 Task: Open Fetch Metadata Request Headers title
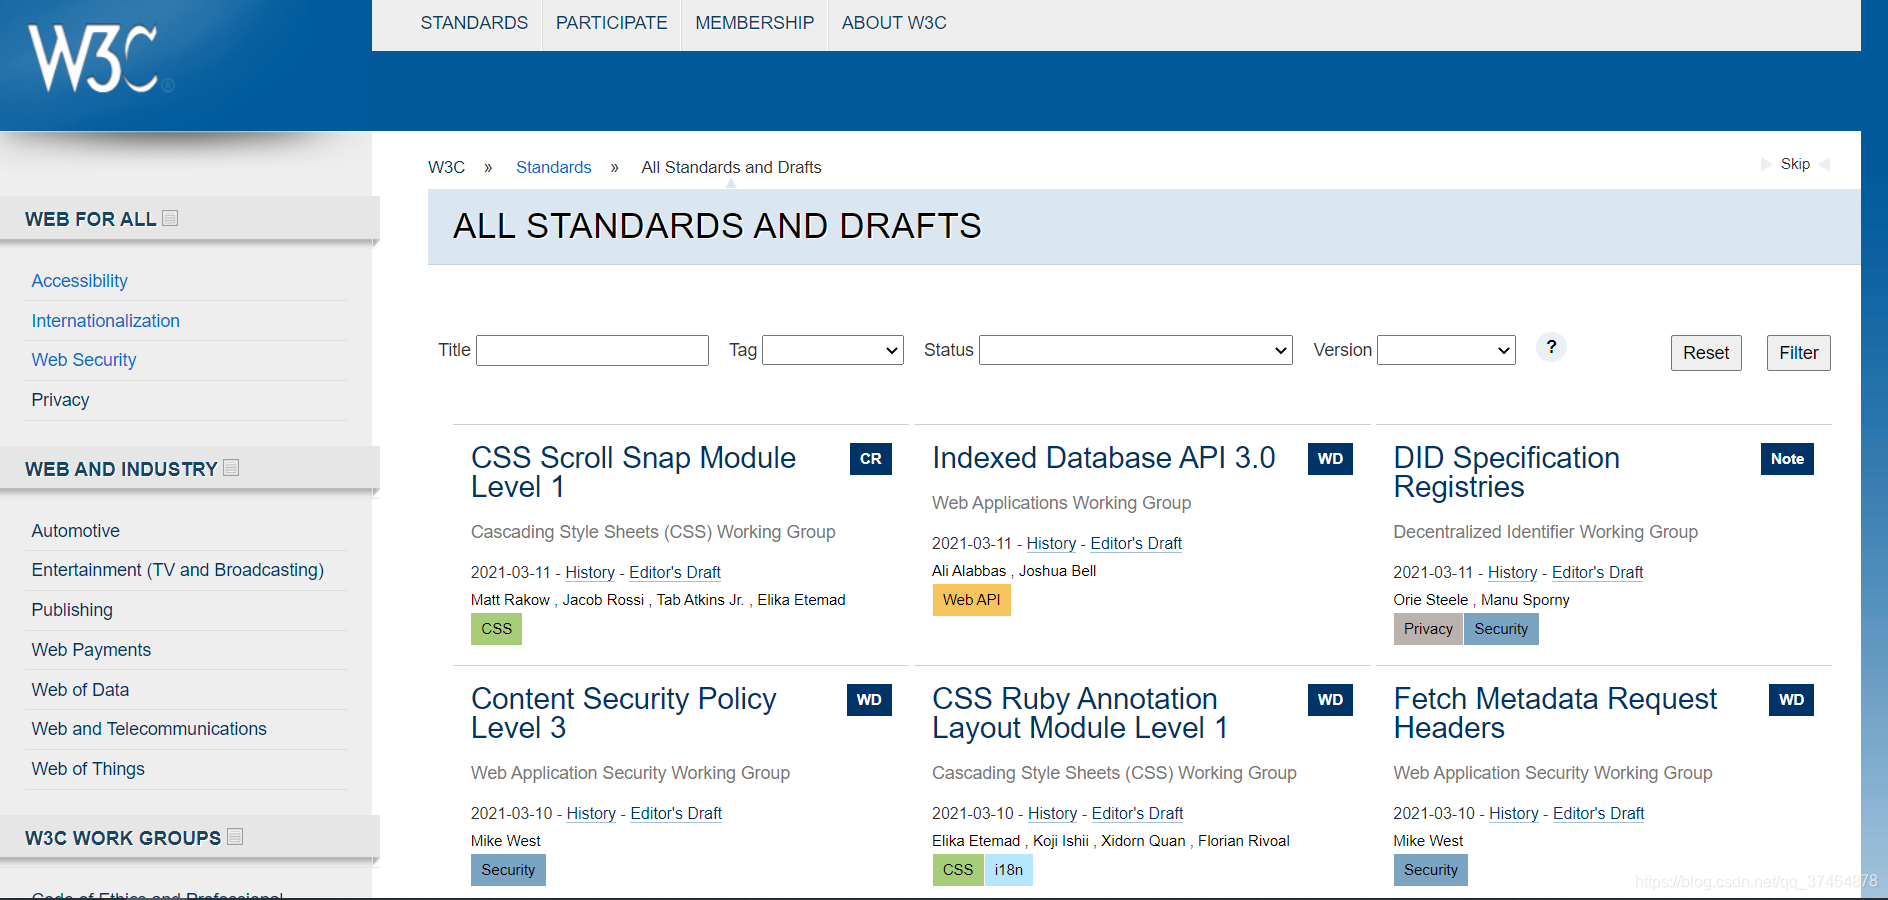1555,713
